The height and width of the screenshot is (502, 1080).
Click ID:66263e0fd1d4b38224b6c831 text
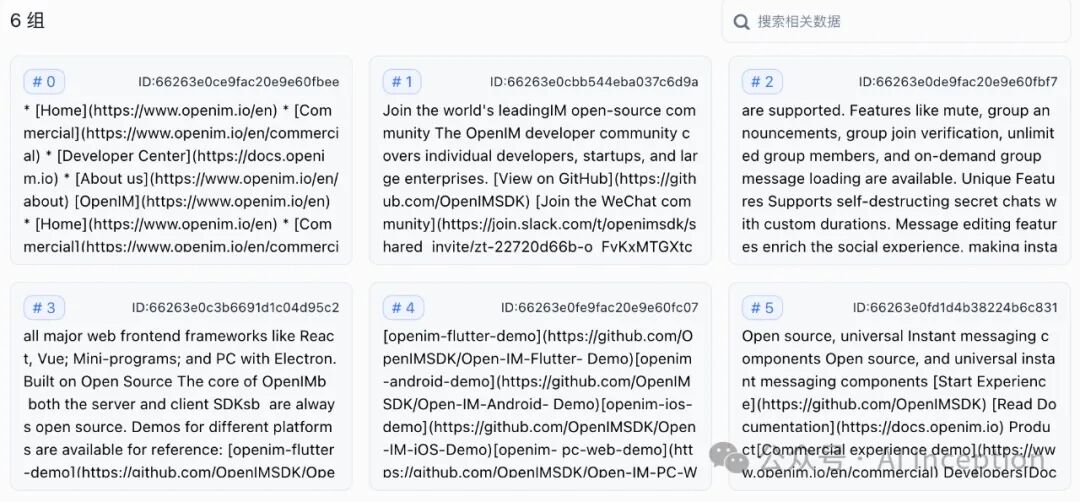tap(955, 308)
